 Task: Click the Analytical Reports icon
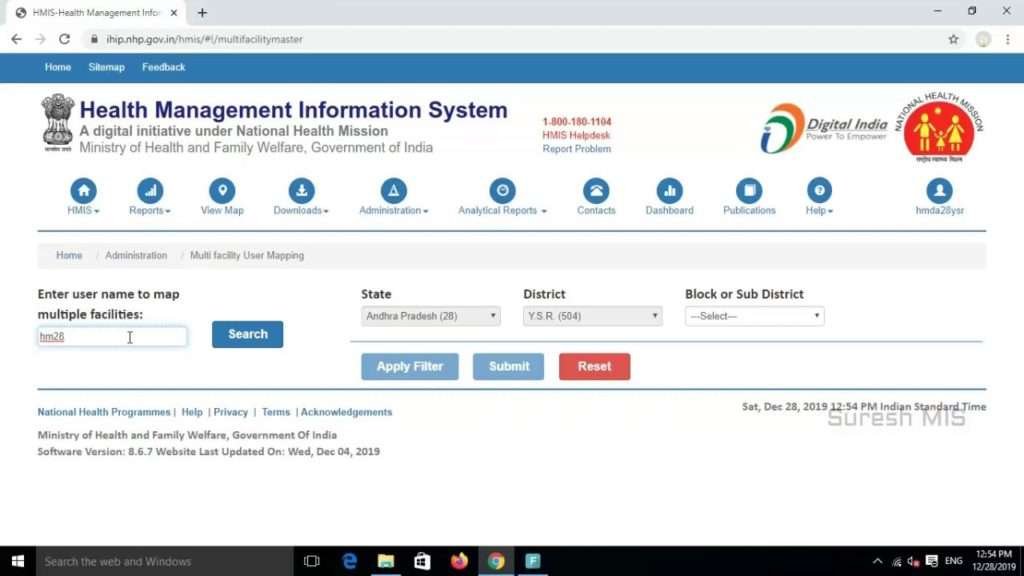502,190
